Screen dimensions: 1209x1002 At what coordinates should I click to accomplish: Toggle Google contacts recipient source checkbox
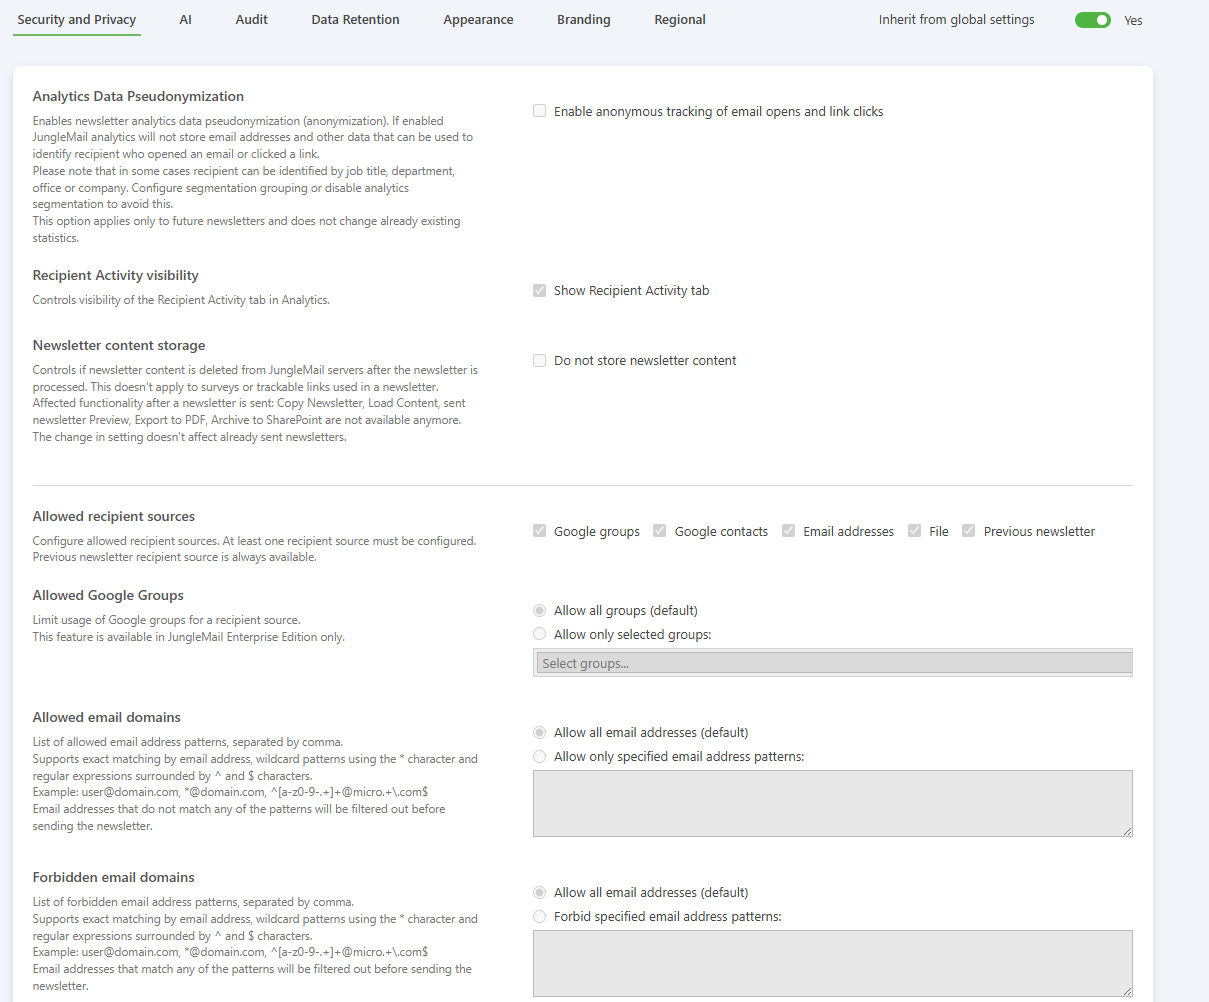pyautogui.click(x=660, y=531)
